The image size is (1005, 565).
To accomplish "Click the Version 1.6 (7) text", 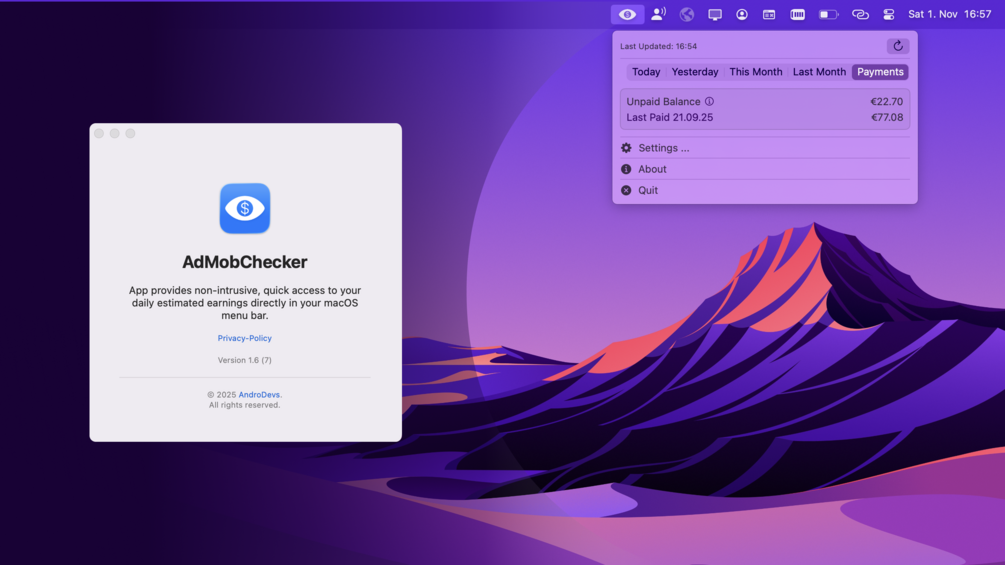I will click(244, 360).
